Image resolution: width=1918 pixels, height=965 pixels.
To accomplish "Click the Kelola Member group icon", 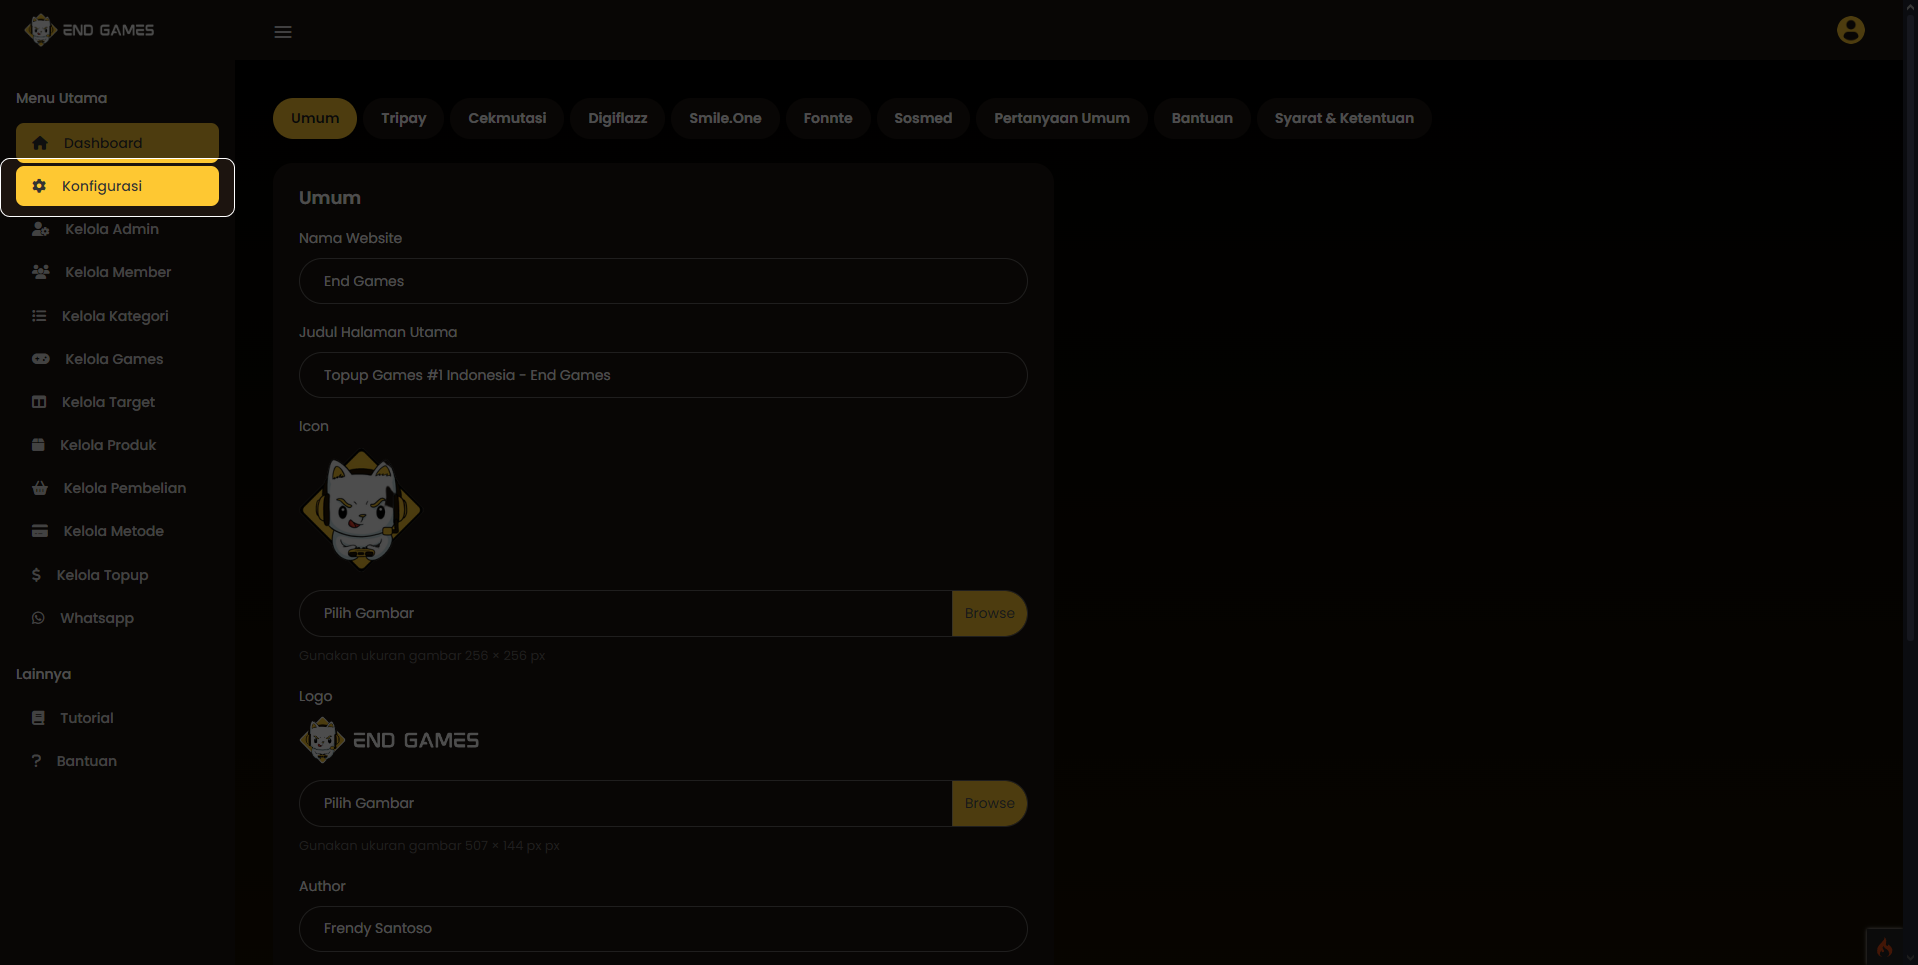I will pyautogui.click(x=41, y=272).
